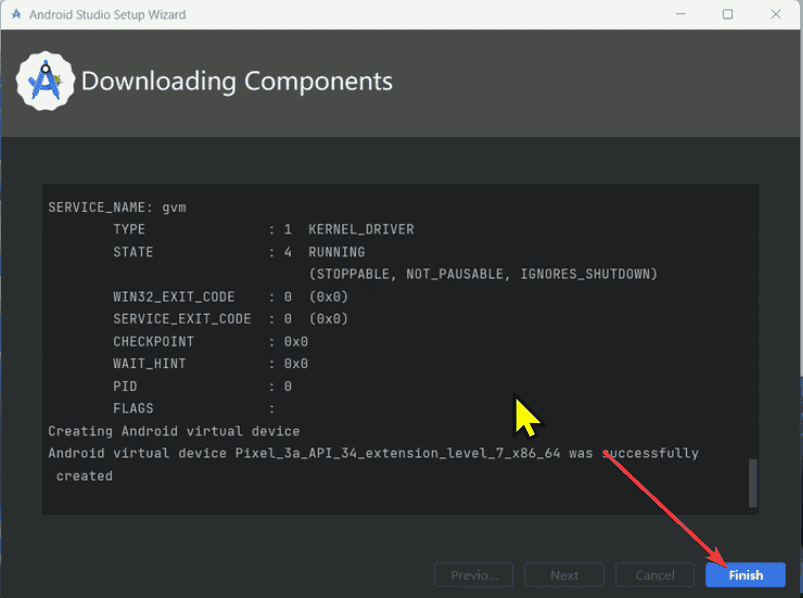The height and width of the screenshot is (598, 803).
Task: Click the large Android Studio logo
Action: pos(45,81)
